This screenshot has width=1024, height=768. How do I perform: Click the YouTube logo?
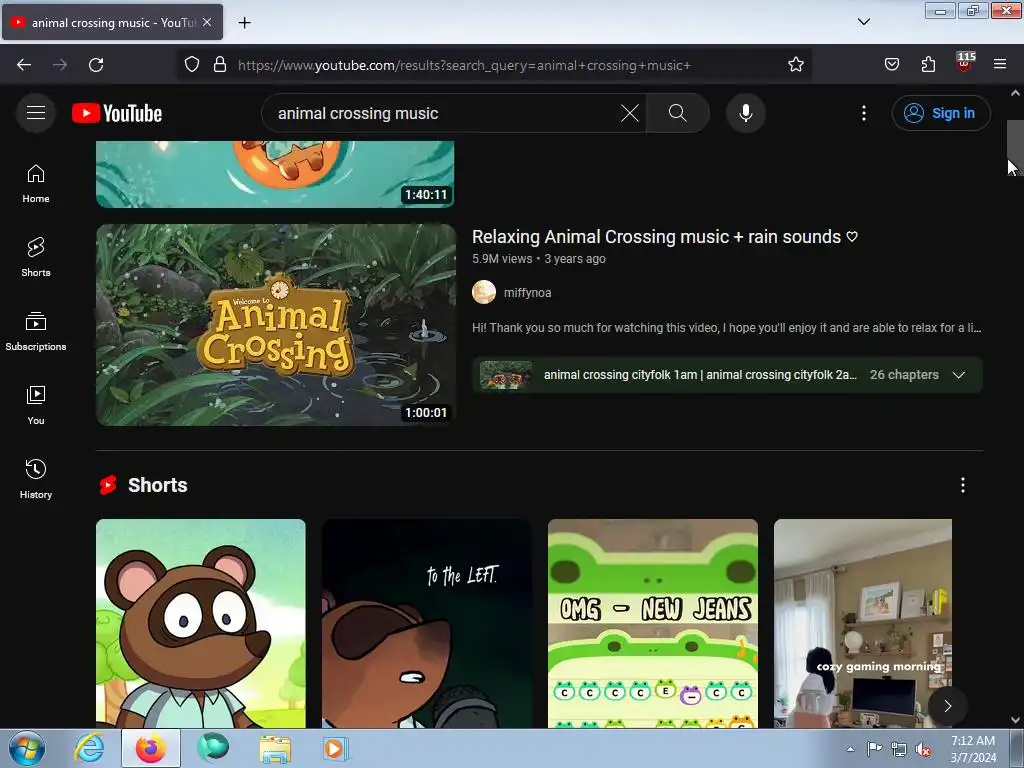[x=117, y=113]
